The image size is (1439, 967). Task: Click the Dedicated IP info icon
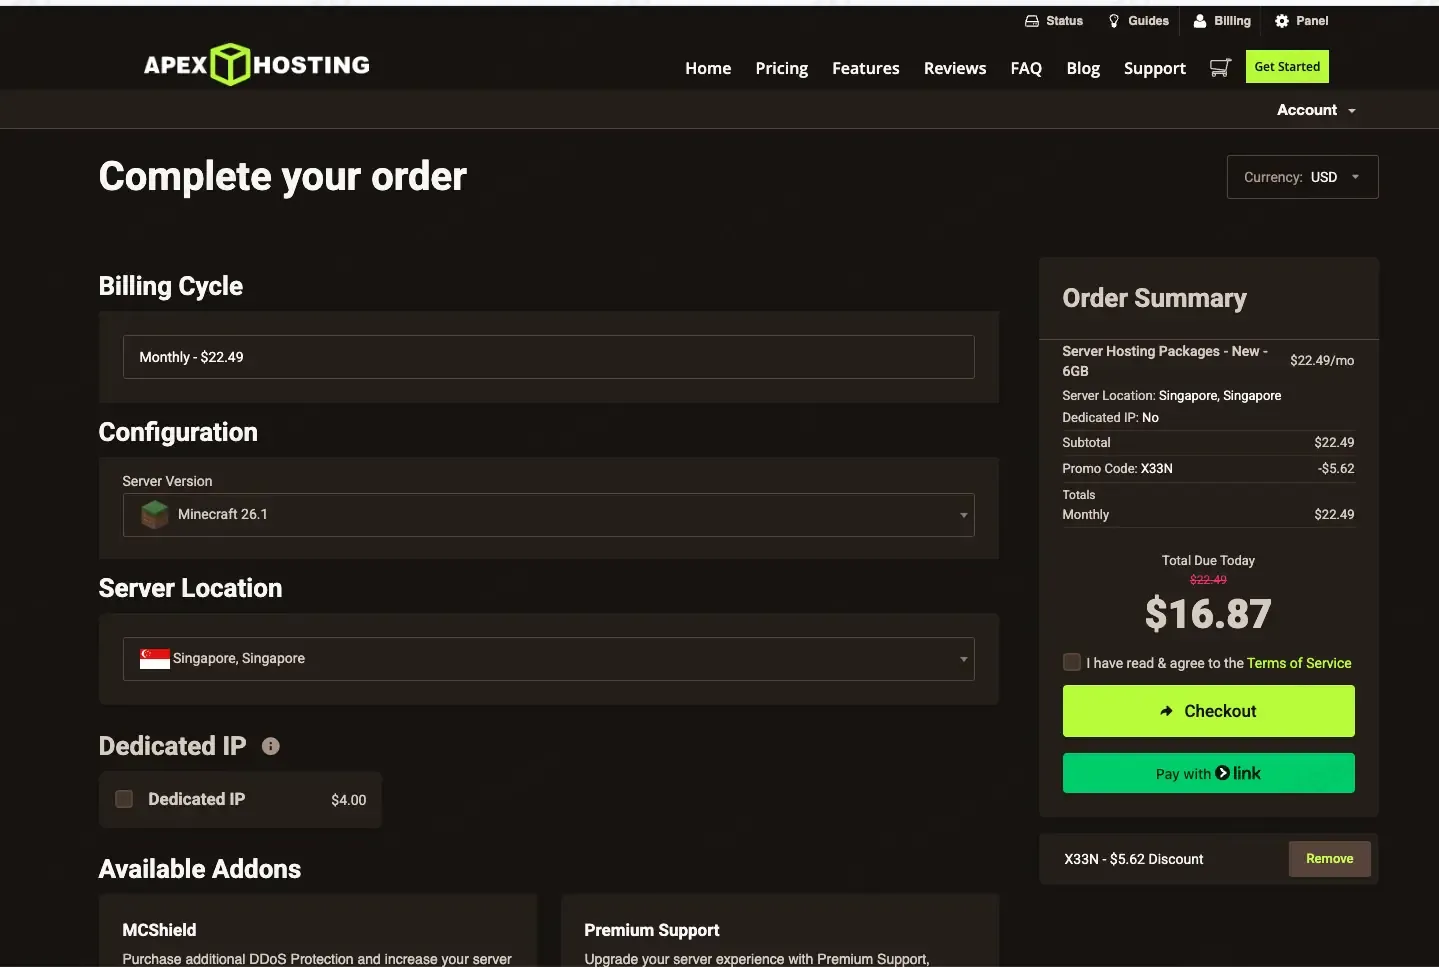(x=270, y=746)
